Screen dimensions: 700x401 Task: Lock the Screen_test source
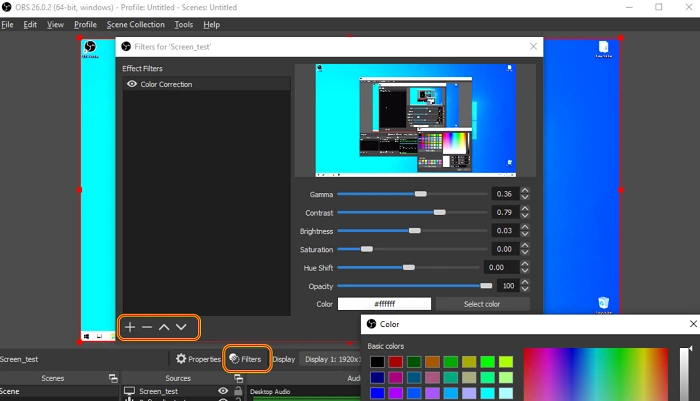[x=238, y=391]
